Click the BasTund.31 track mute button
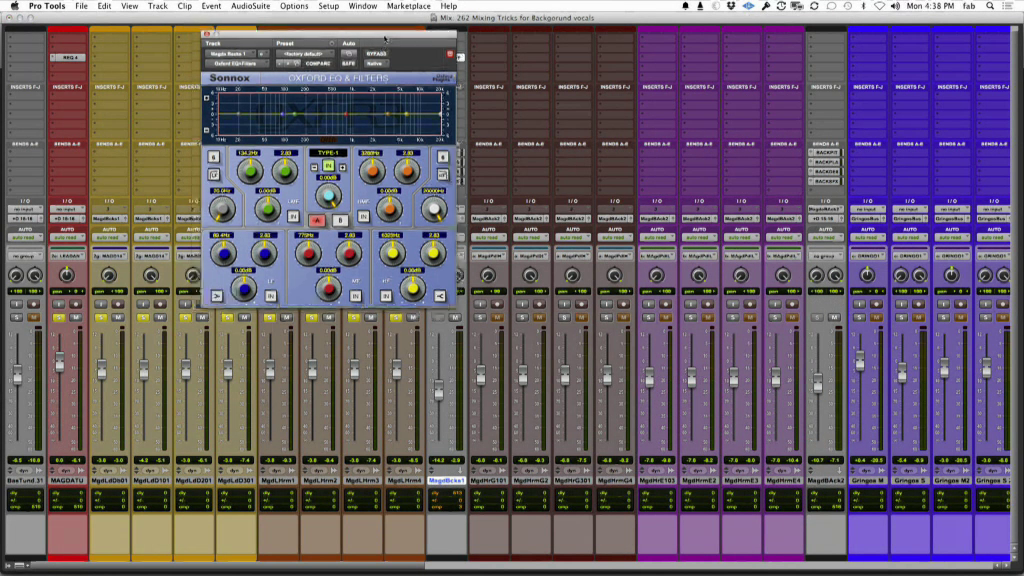1024x576 pixels. click(33, 317)
